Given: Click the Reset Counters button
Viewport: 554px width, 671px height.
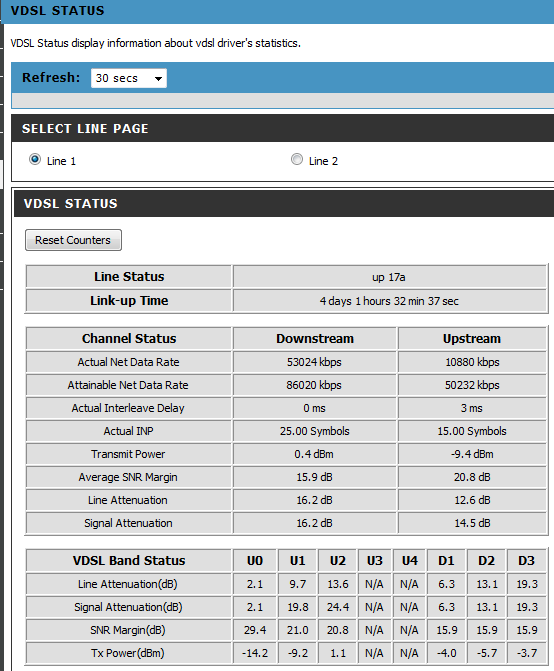Looking at the screenshot, I should click(x=73, y=240).
